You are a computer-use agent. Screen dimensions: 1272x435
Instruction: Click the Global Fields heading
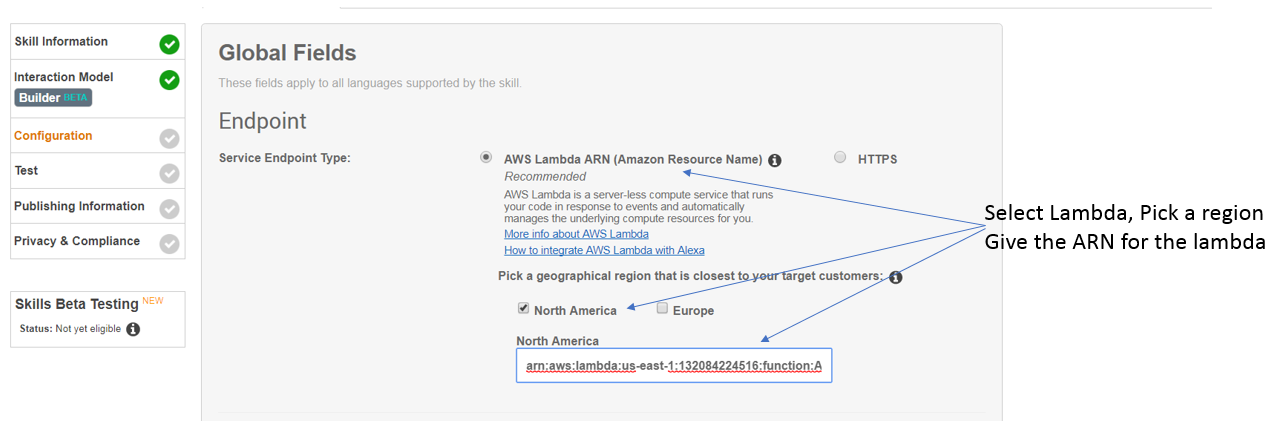tap(287, 53)
